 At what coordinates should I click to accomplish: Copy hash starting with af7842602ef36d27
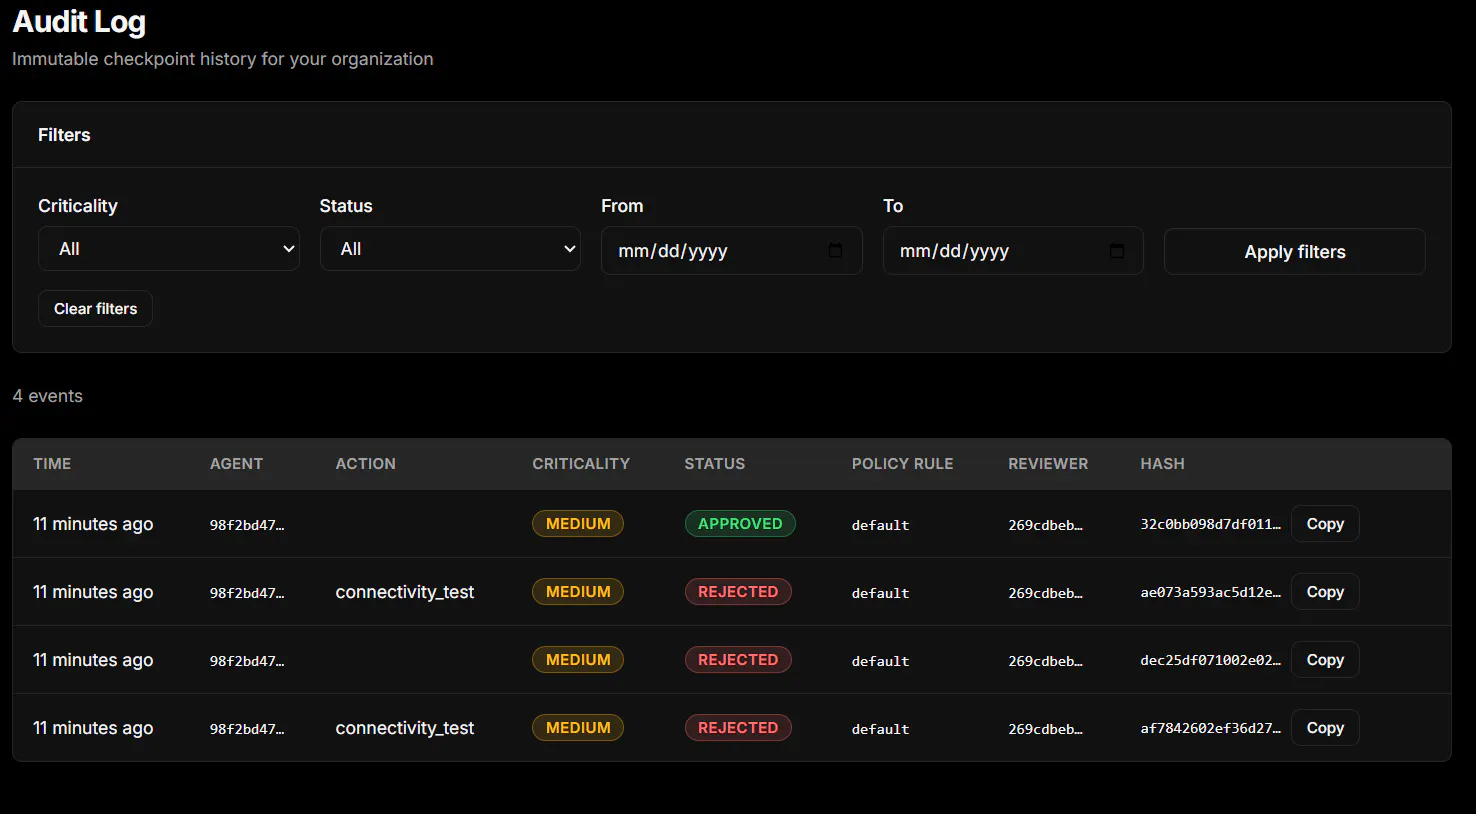pyautogui.click(x=1325, y=728)
